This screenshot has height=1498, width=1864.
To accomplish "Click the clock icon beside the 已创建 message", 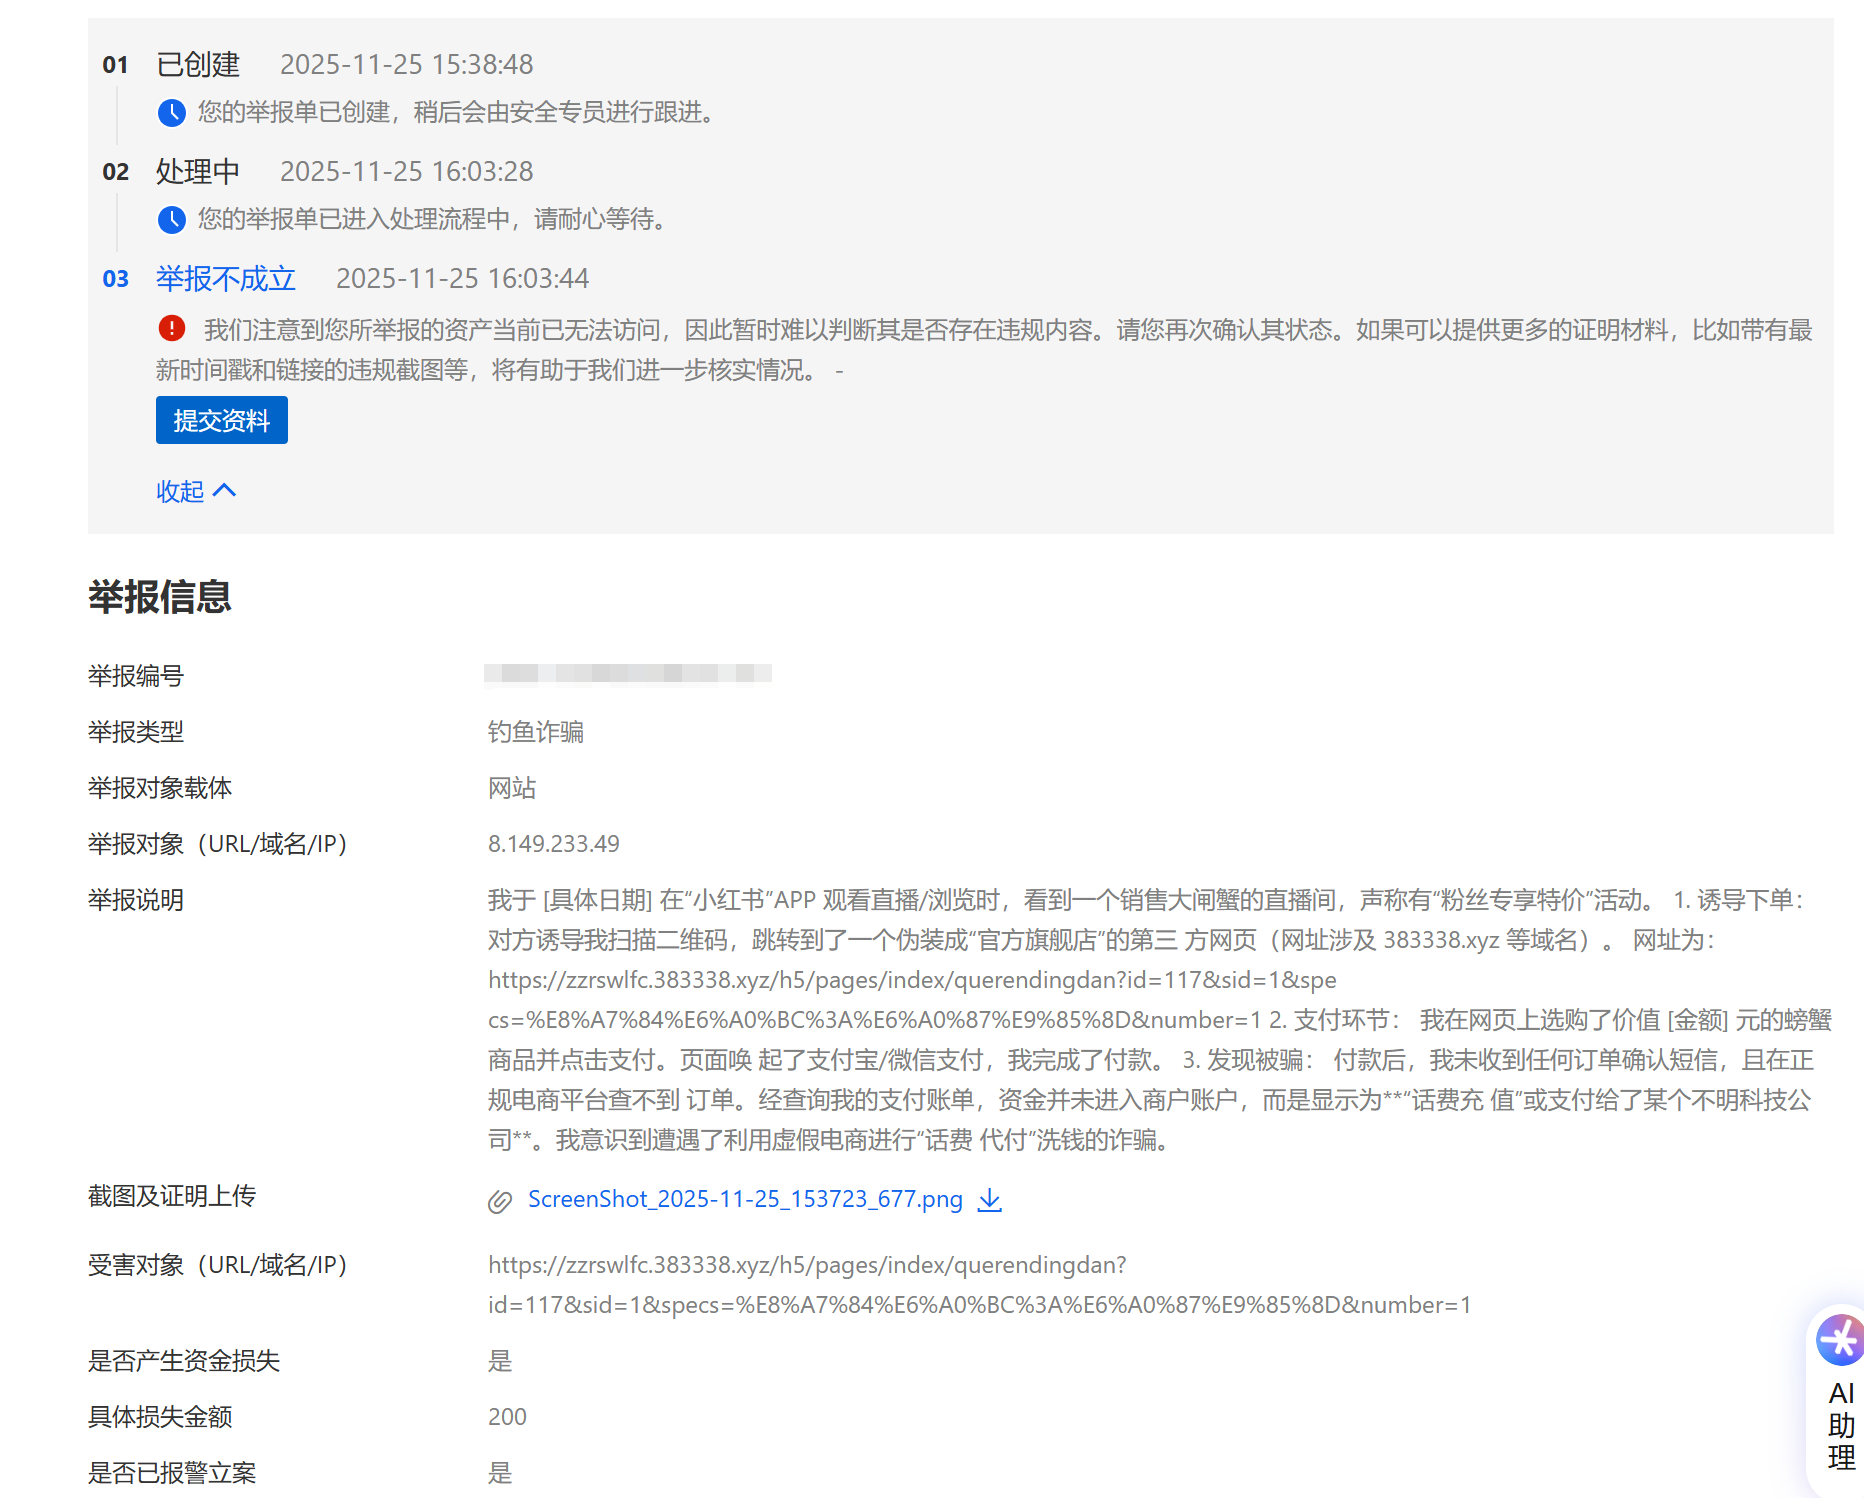I will point(171,113).
